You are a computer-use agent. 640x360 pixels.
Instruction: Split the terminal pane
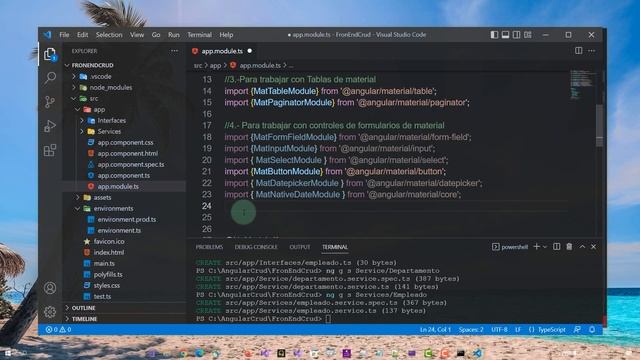[556, 247]
